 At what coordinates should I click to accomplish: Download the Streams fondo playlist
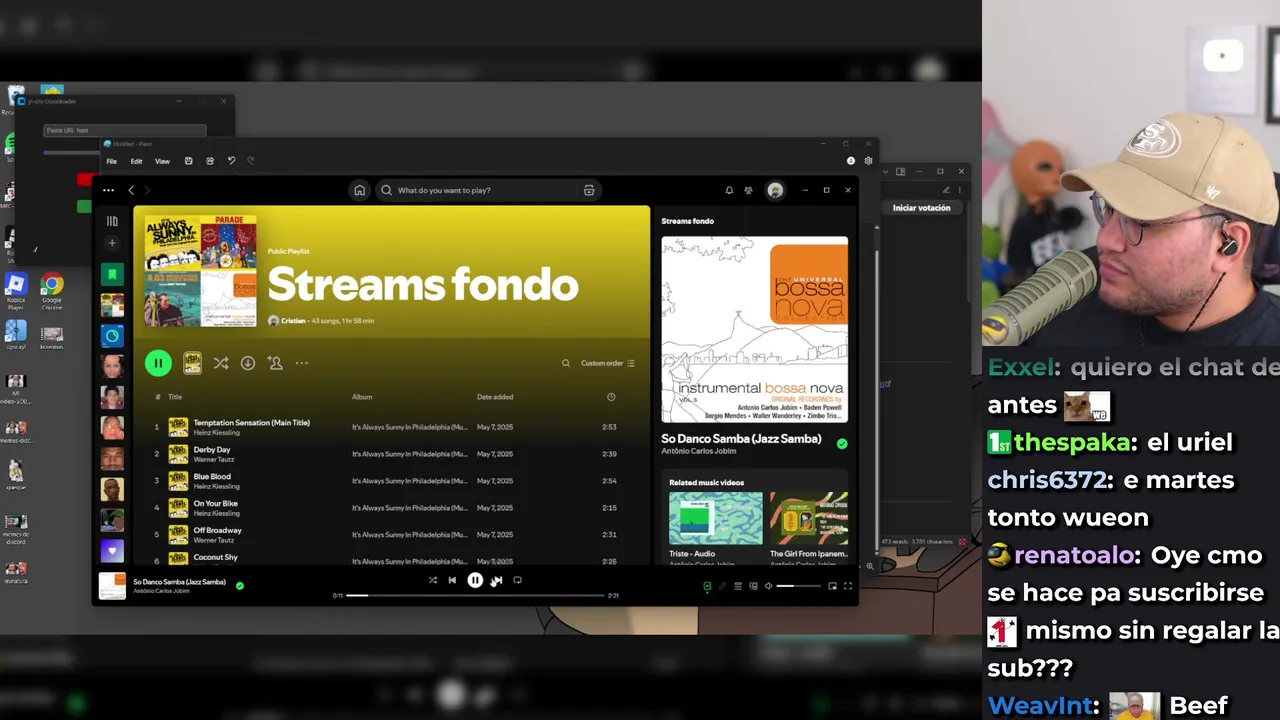[248, 363]
